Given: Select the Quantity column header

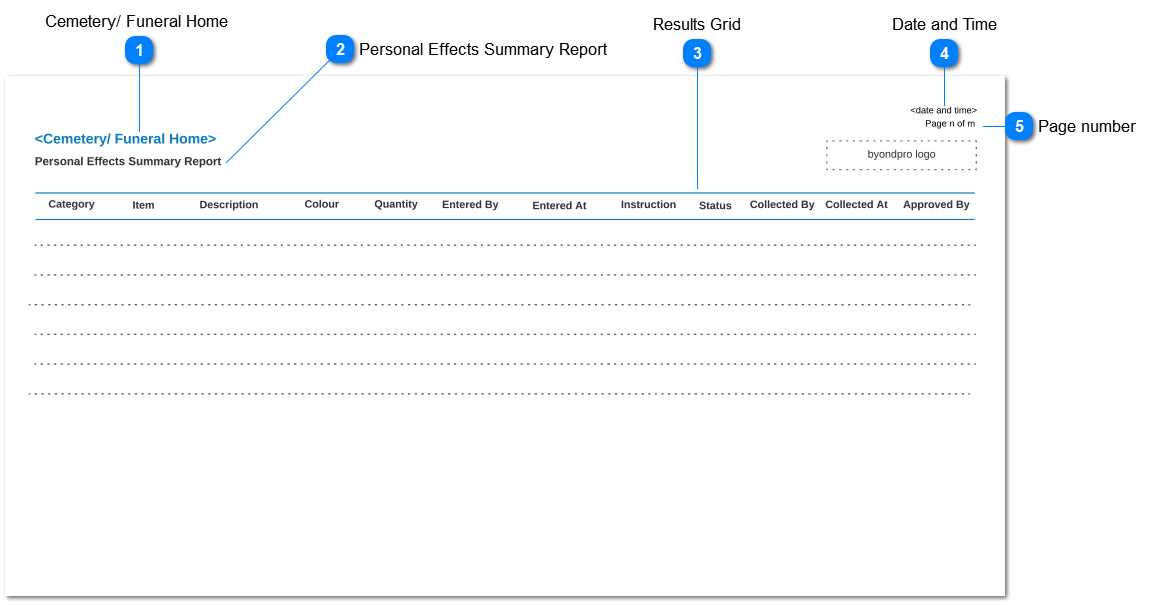Looking at the screenshot, I should (x=396, y=204).
